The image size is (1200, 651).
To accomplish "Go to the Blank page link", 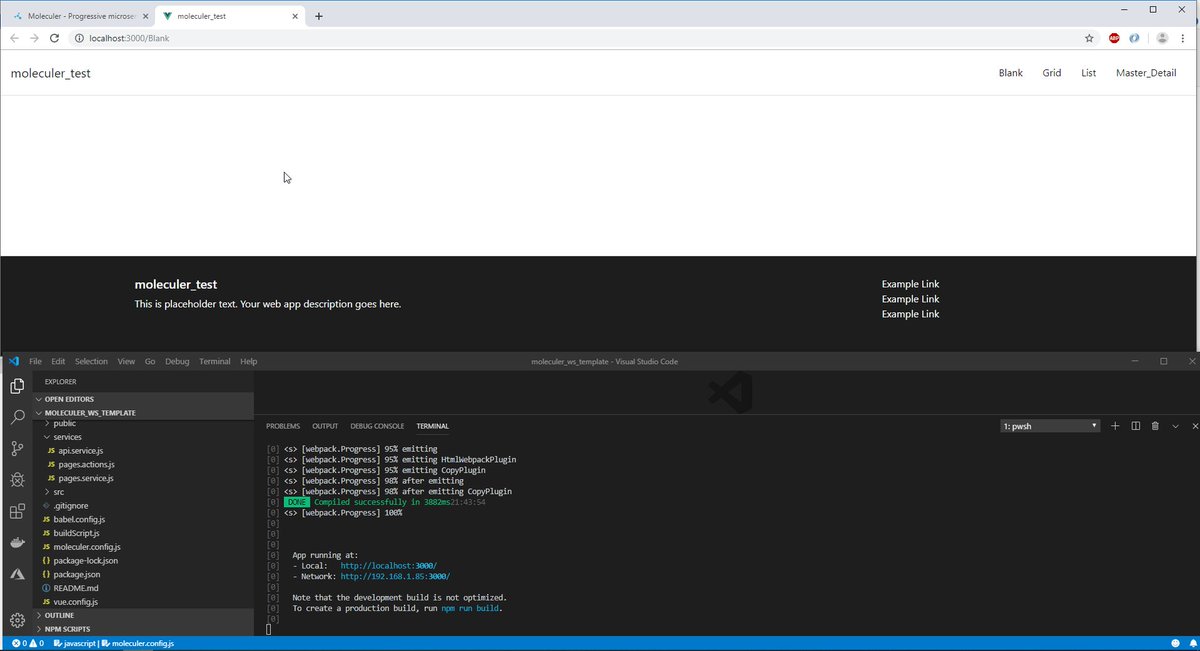I will (x=1010, y=73).
